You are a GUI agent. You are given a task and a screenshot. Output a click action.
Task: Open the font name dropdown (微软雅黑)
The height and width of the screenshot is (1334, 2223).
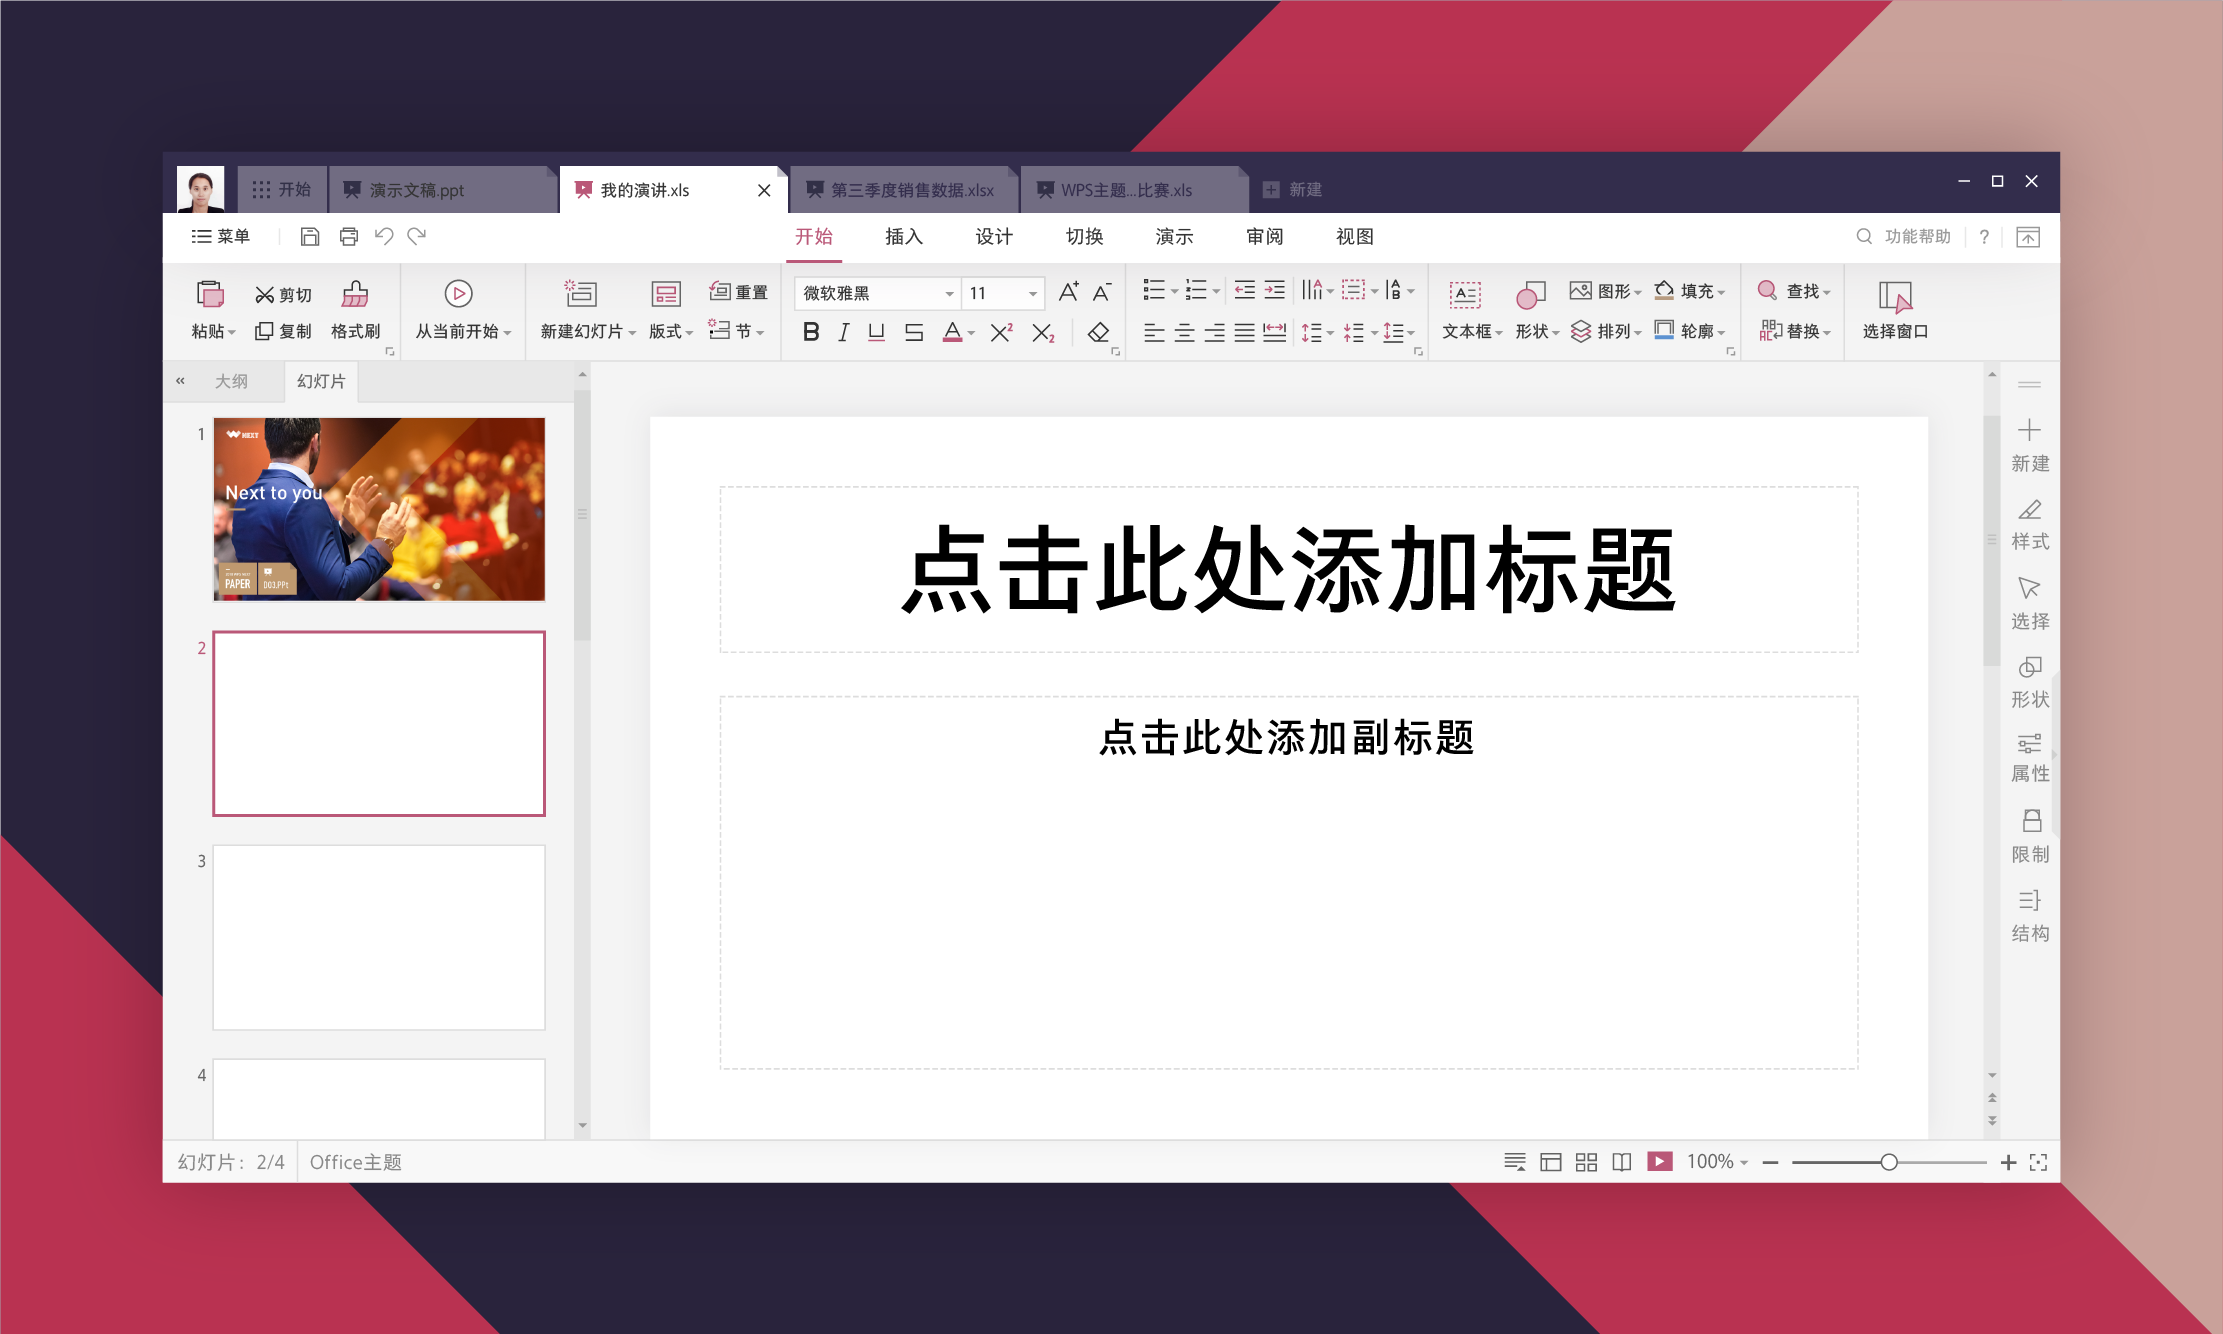[949, 293]
